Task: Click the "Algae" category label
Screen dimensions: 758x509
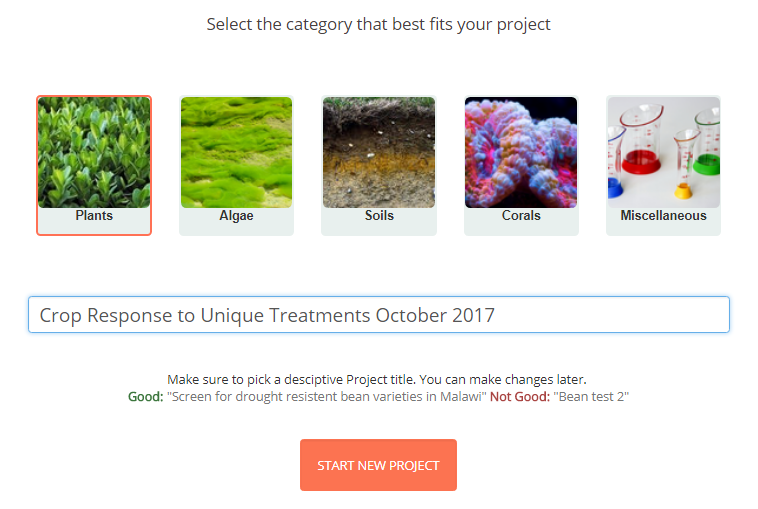Action: pos(236,216)
